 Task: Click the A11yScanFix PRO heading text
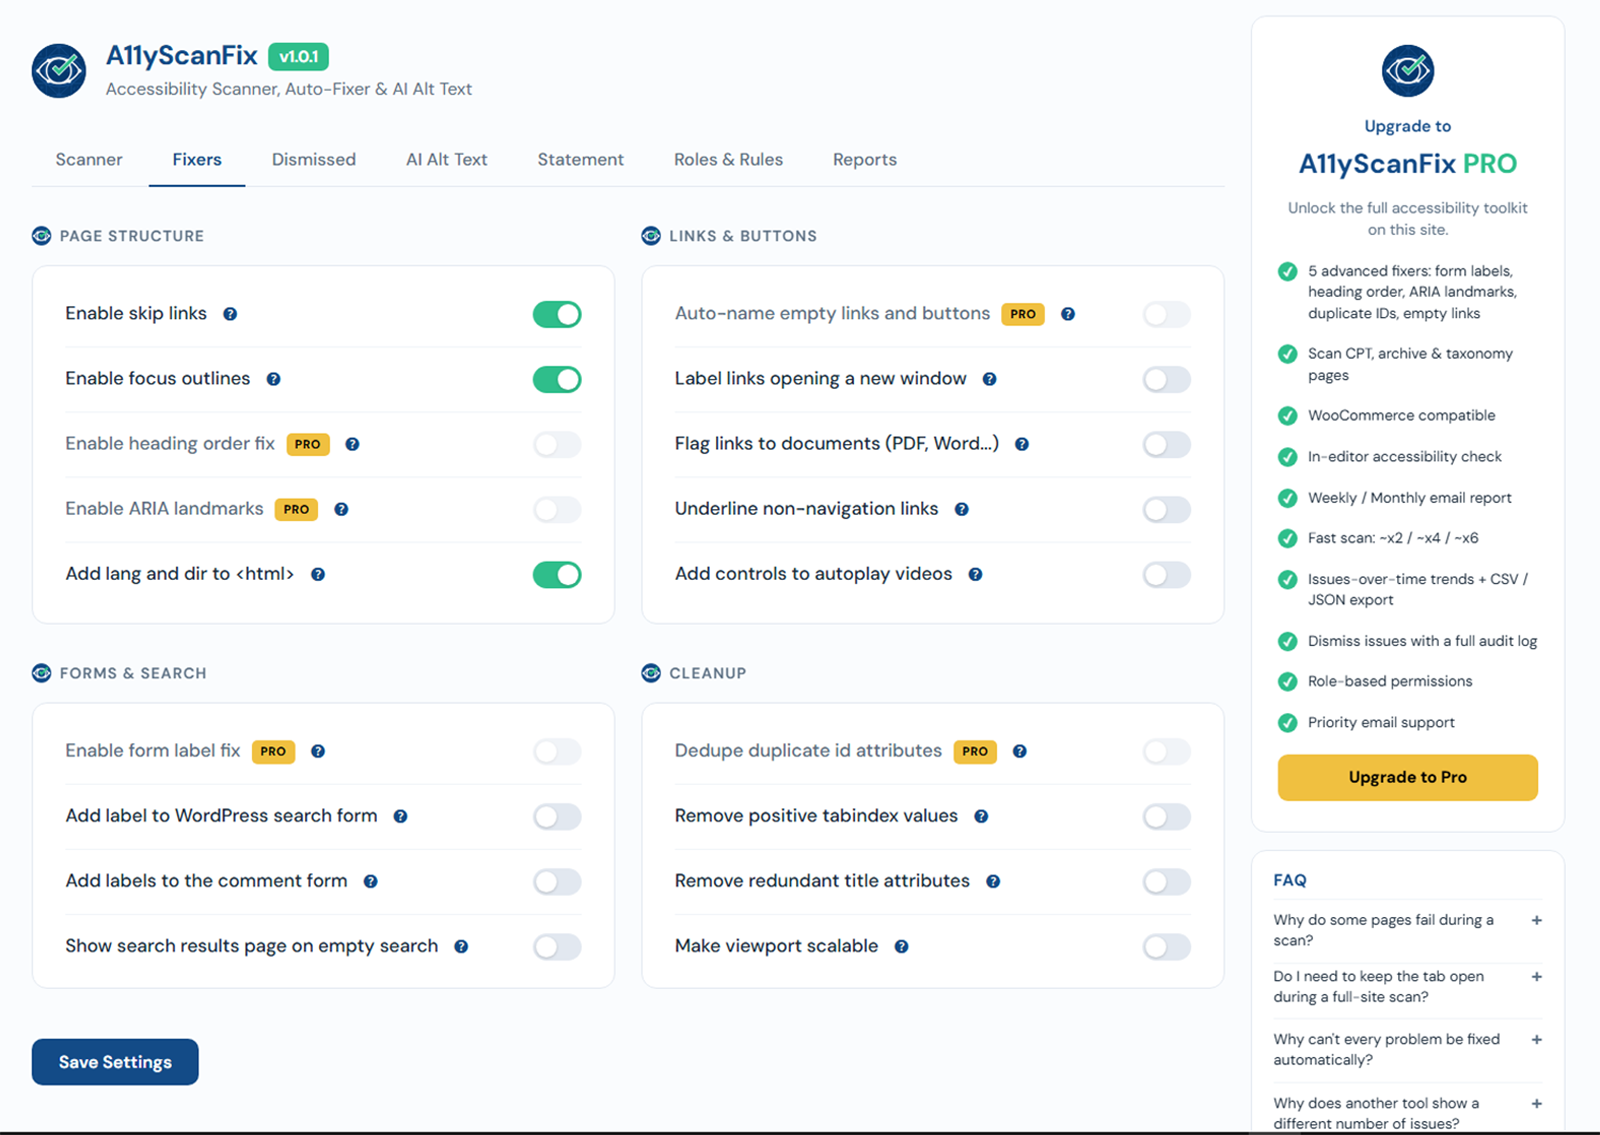click(x=1407, y=164)
